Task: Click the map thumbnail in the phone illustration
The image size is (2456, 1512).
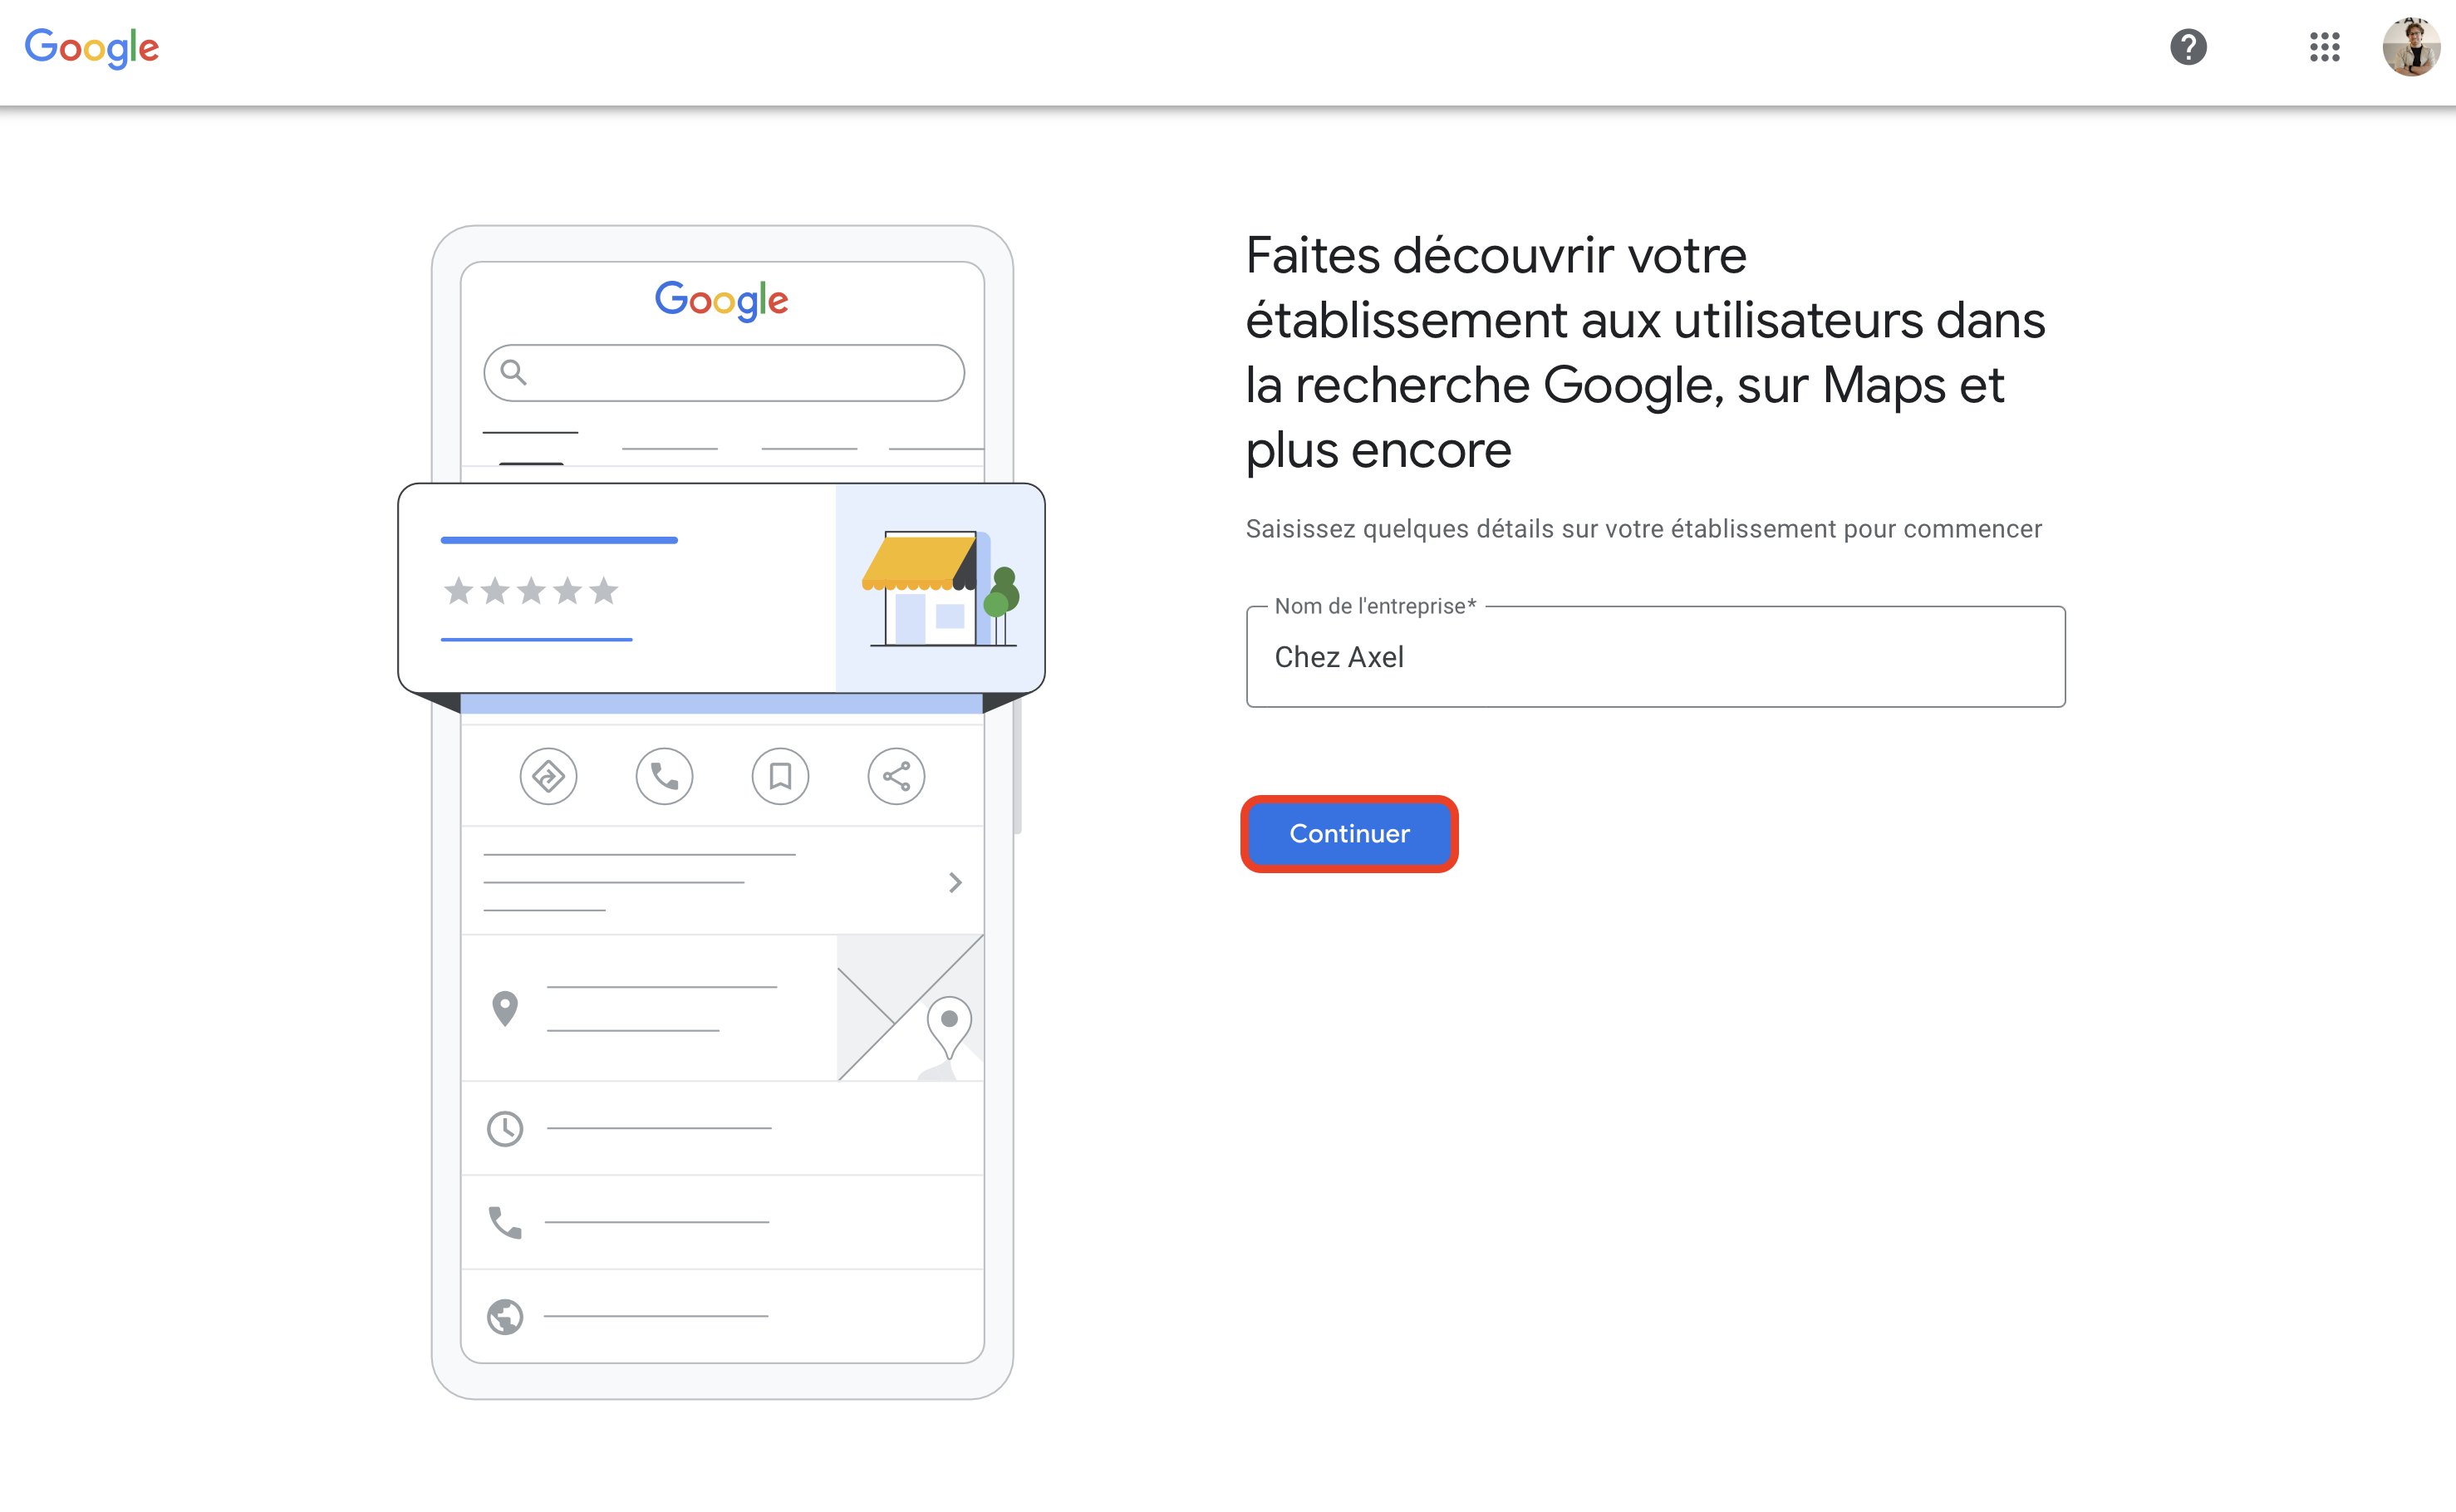Action: pos(910,1008)
